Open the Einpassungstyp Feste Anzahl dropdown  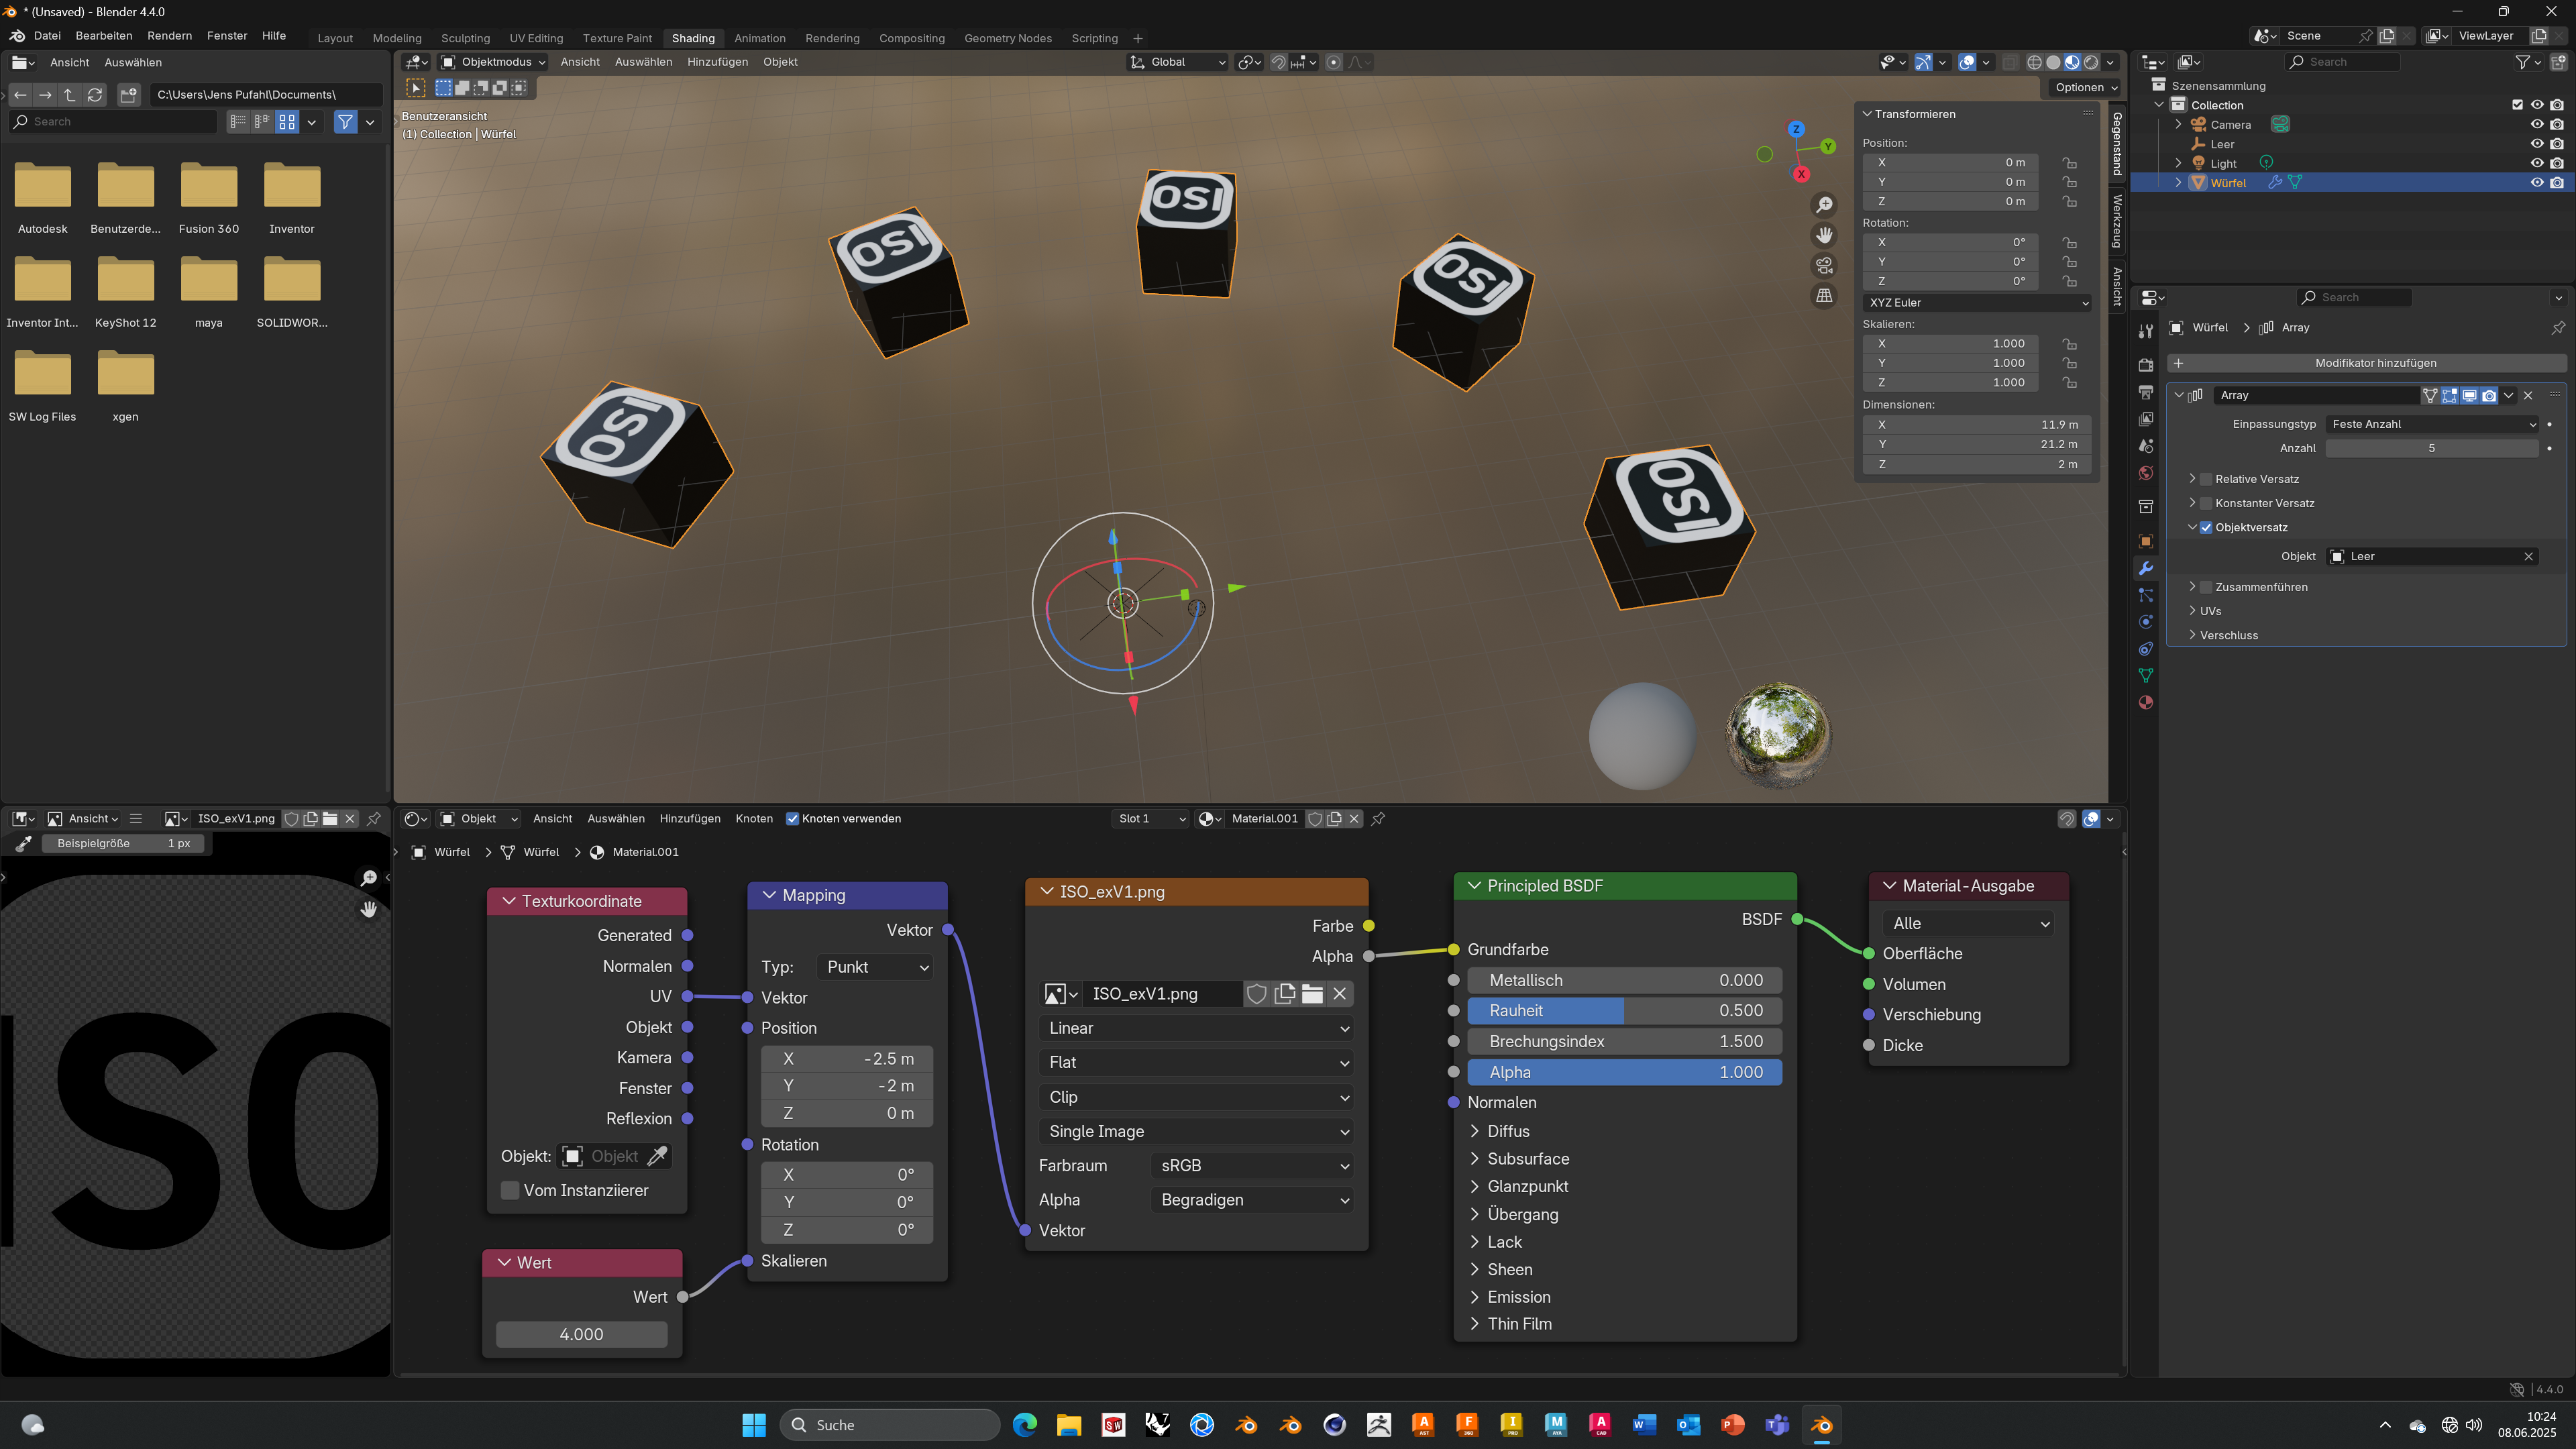click(2430, 424)
